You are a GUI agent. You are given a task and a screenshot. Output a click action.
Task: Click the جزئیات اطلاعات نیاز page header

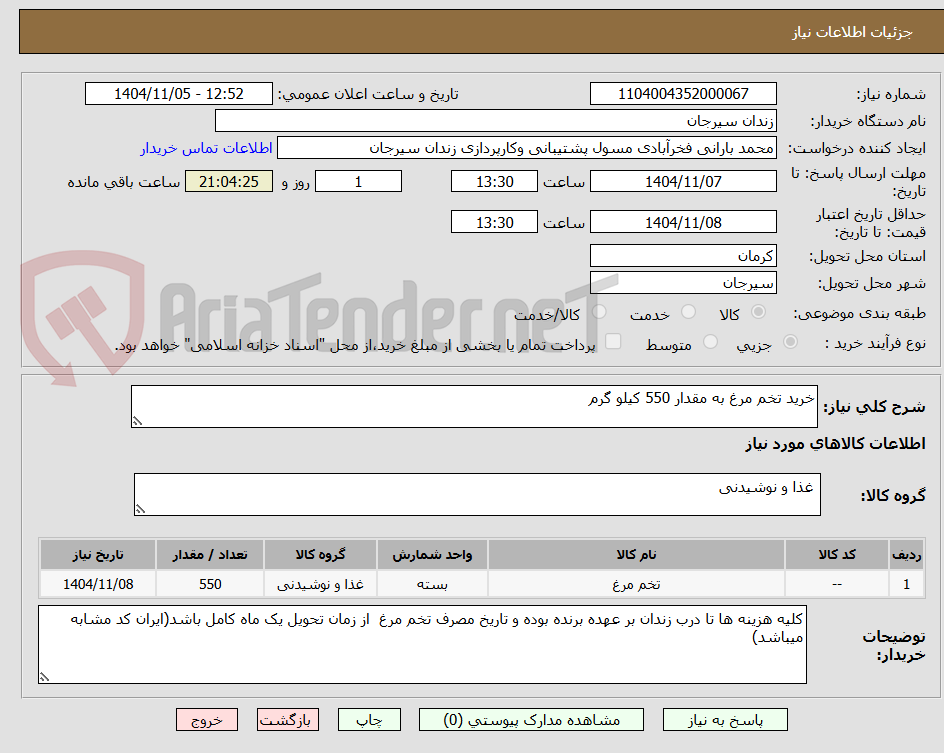pyautogui.click(x=852, y=32)
